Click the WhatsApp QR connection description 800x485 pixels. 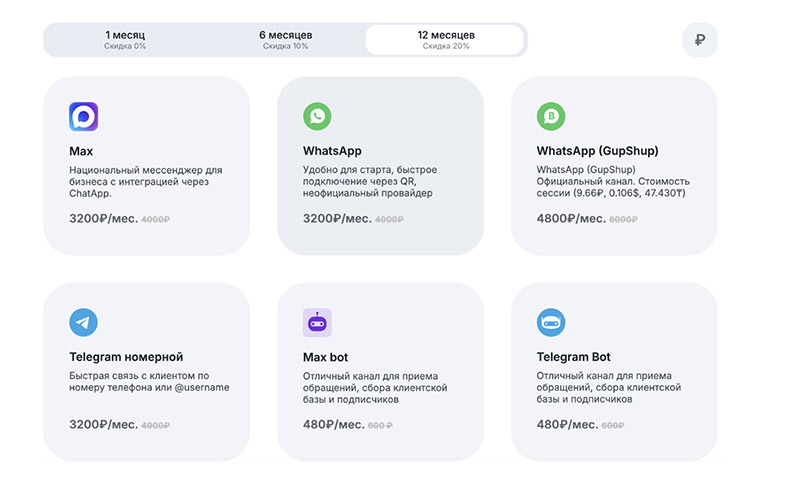[370, 181]
